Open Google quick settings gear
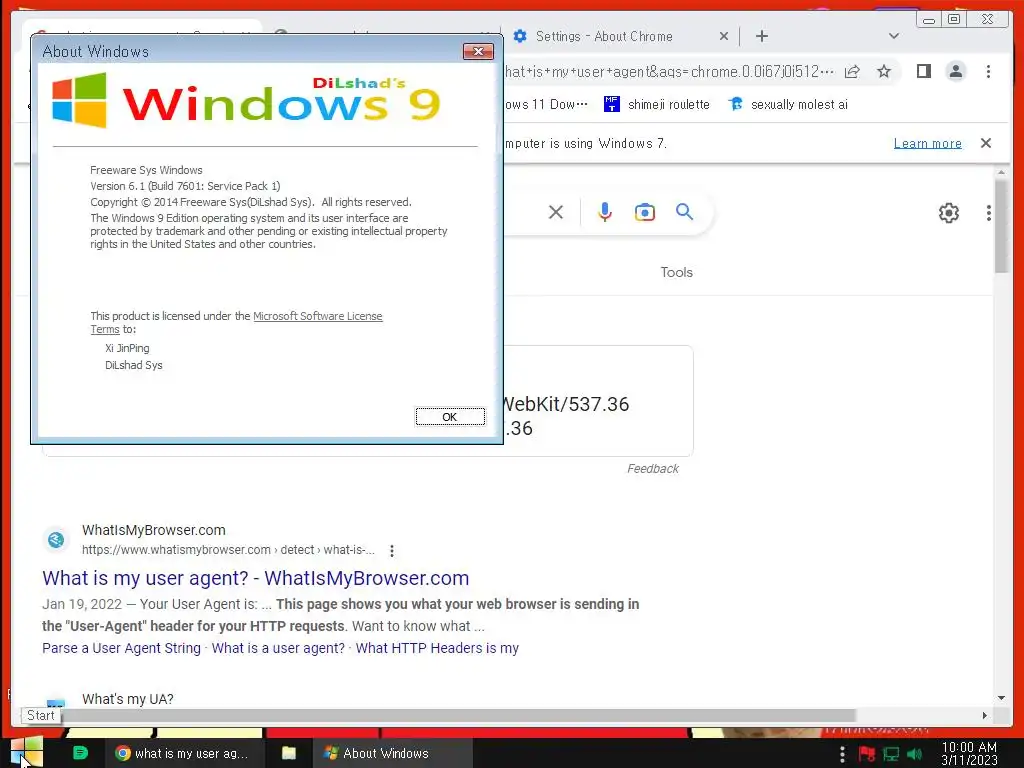Screen dimensions: 1024x768 point(948,212)
